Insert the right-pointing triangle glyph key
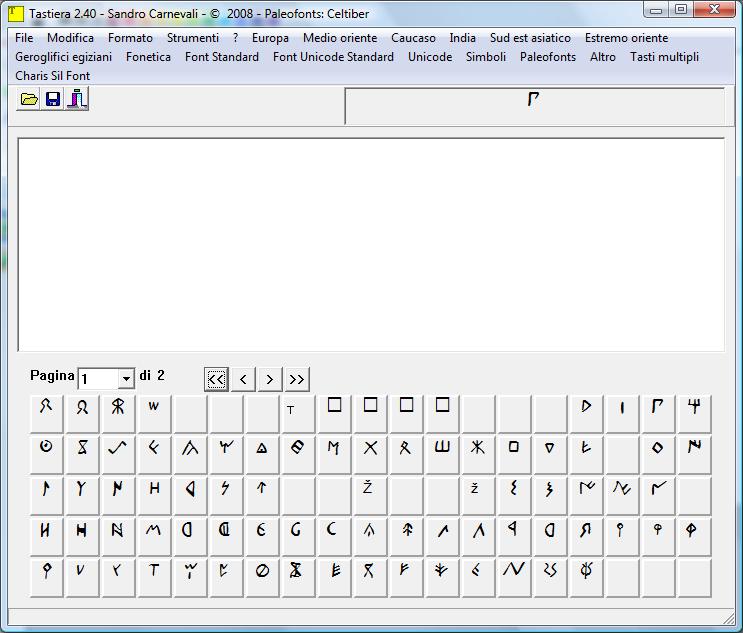 pyautogui.click(x=586, y=414)
